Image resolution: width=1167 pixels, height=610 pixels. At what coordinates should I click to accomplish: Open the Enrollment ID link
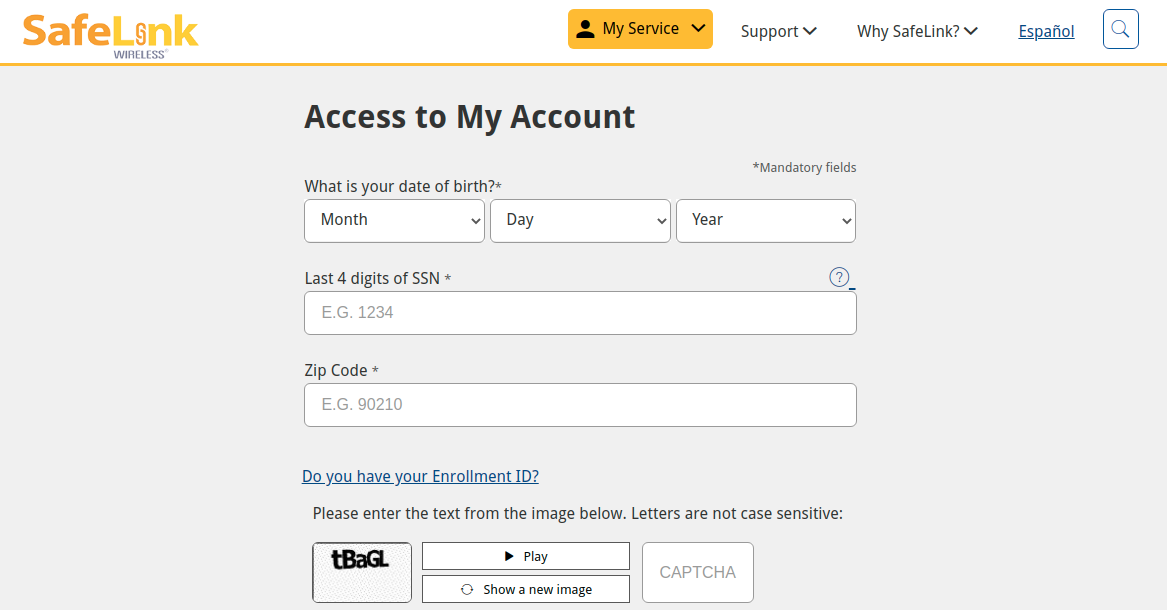click(x=420, y=476)
